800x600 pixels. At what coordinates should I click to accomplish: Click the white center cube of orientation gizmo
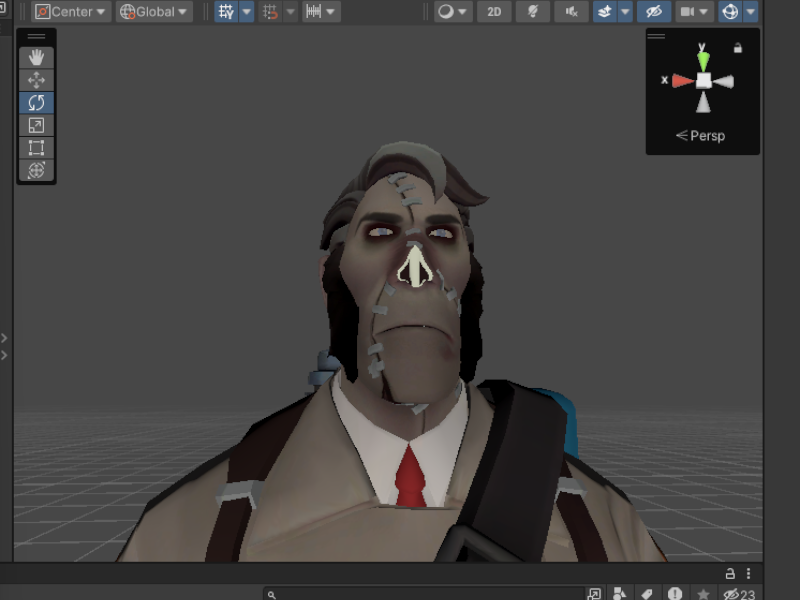[704, 81]
